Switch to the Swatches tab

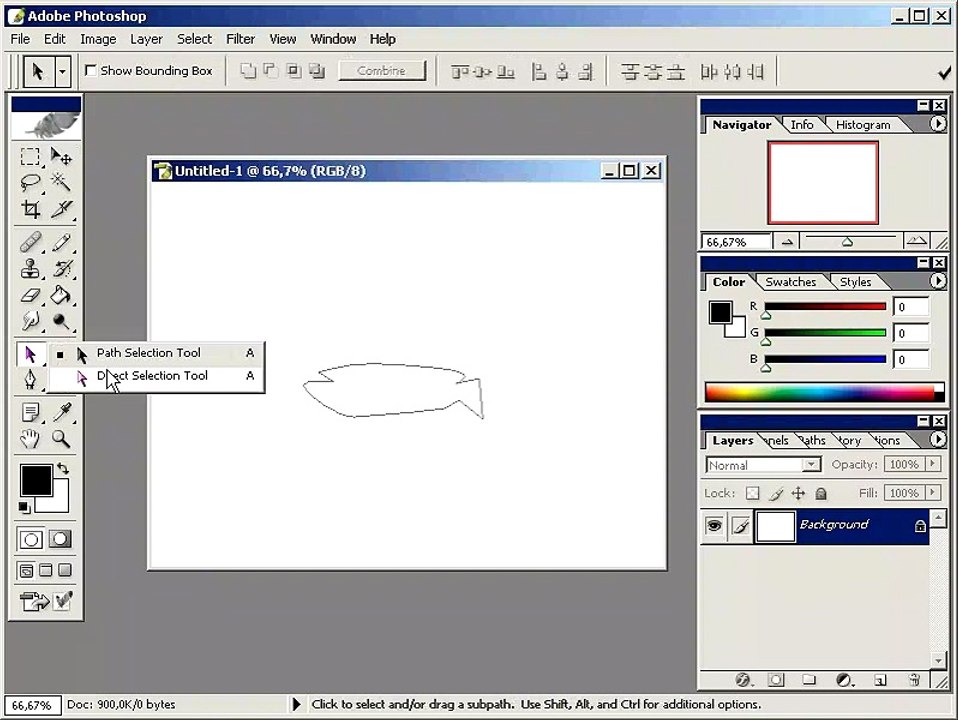[x=791, y=282]
